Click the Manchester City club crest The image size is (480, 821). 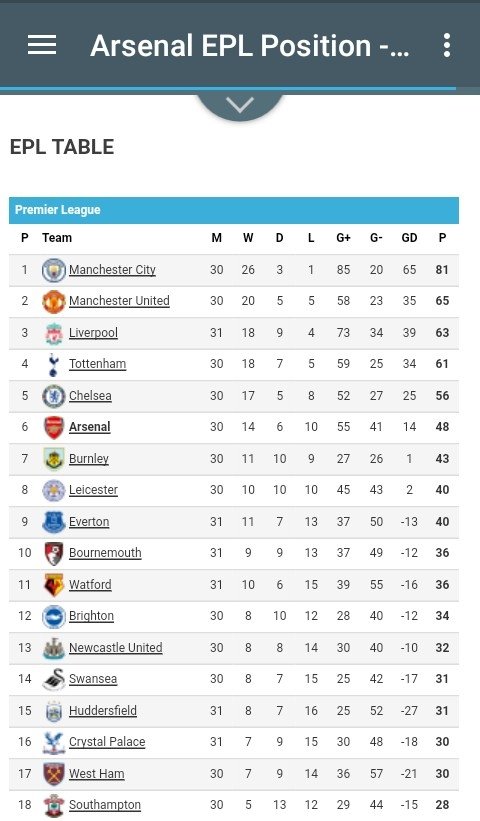pyautogui.click(x=53, y=270)
